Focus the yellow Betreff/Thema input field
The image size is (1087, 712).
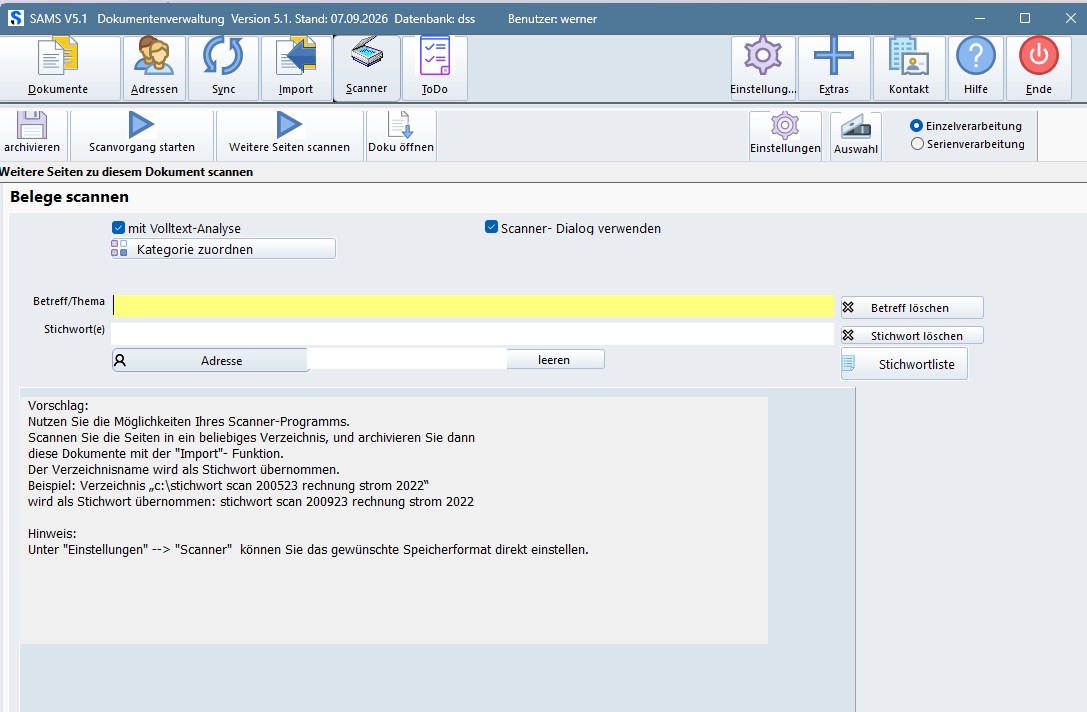pyautogui.click(x=473, y=306)
